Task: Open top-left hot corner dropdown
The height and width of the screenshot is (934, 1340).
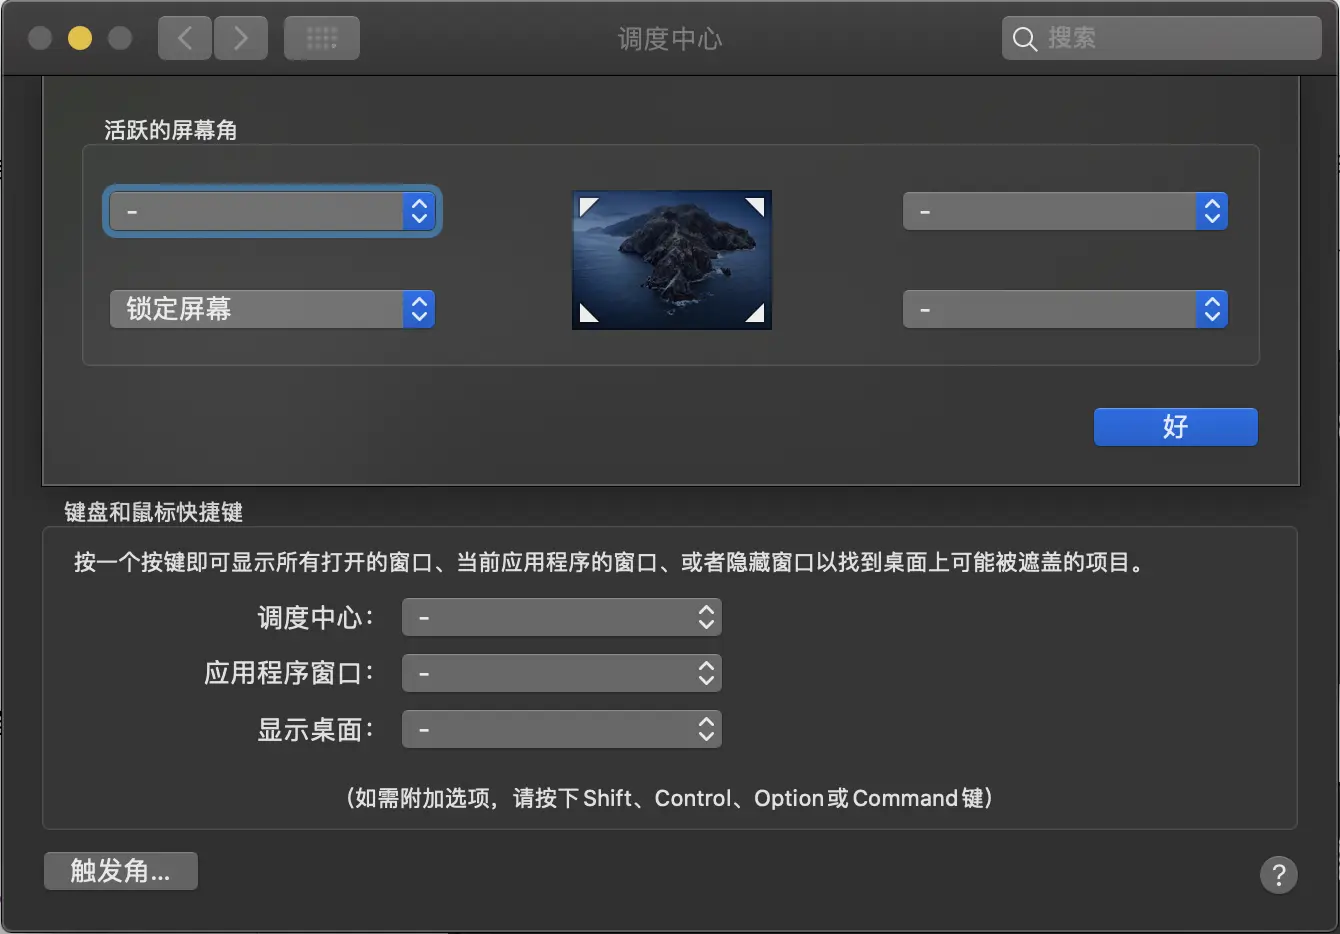Action: coord(272,212)
